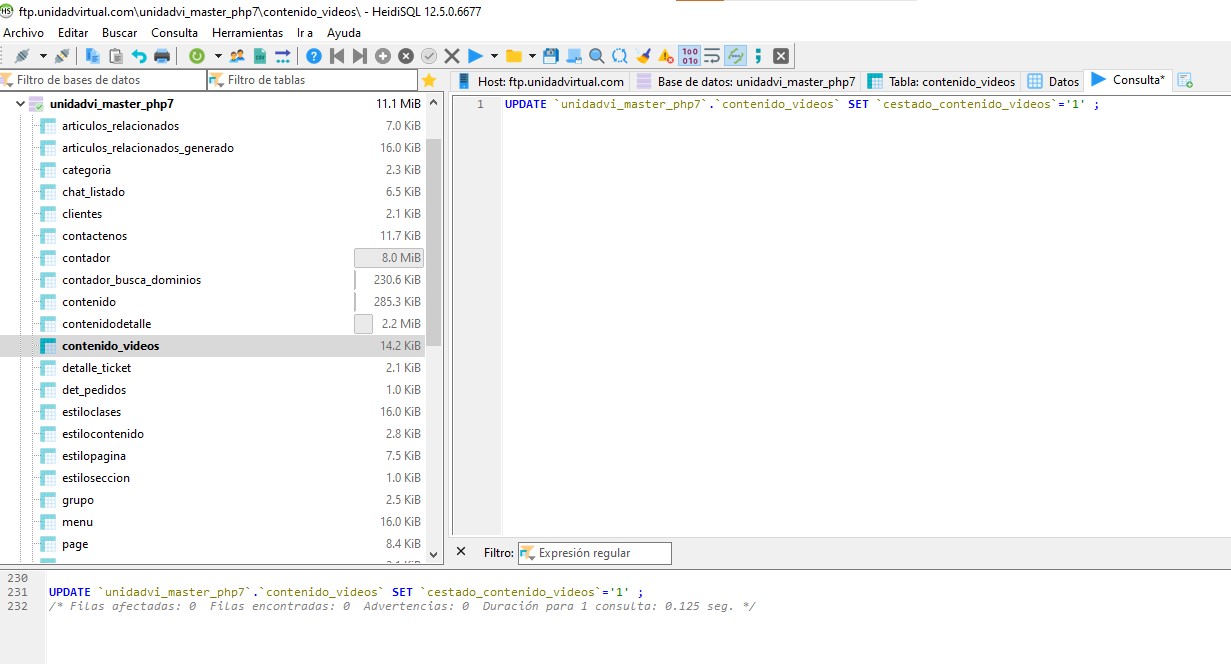1231x664 pixels.
Task: Open the Consulta menu
Action: click(x=175, y=33)
